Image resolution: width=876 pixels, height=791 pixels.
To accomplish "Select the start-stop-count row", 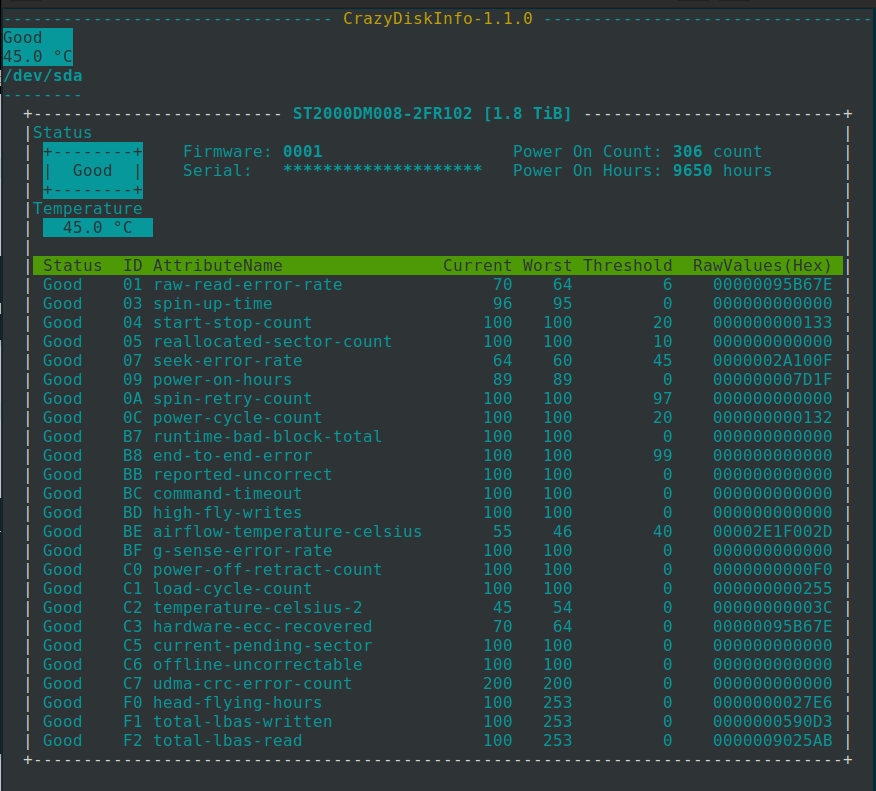I will click(x=437, y=322).
